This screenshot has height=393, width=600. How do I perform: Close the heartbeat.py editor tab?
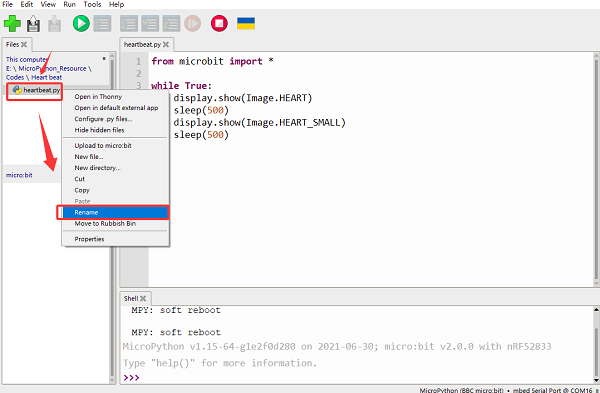point(166,44)
